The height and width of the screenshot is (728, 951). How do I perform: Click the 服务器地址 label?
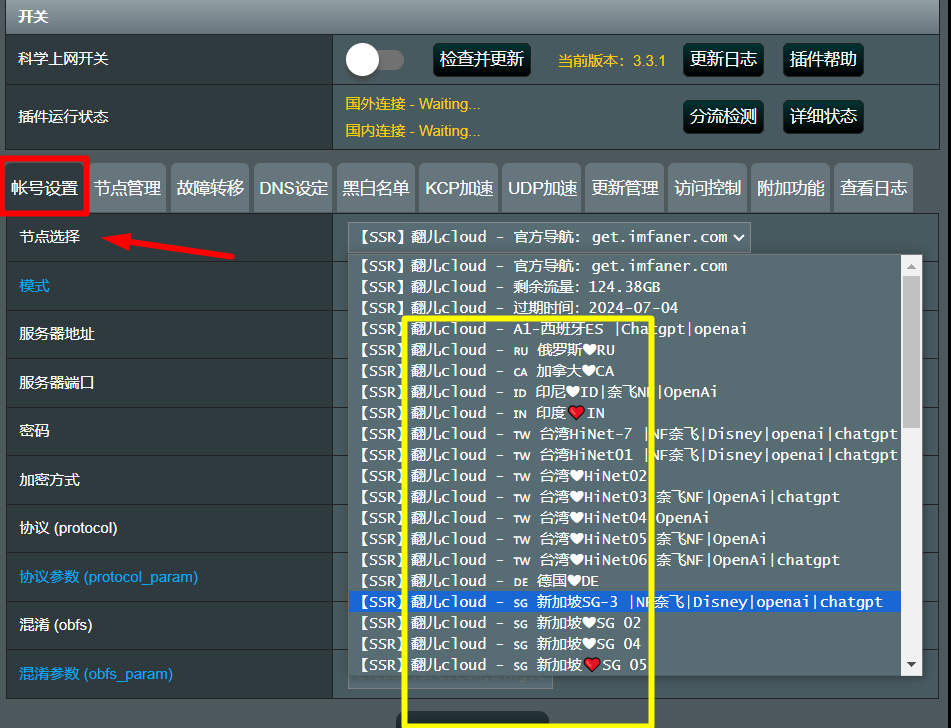point(57,334)
